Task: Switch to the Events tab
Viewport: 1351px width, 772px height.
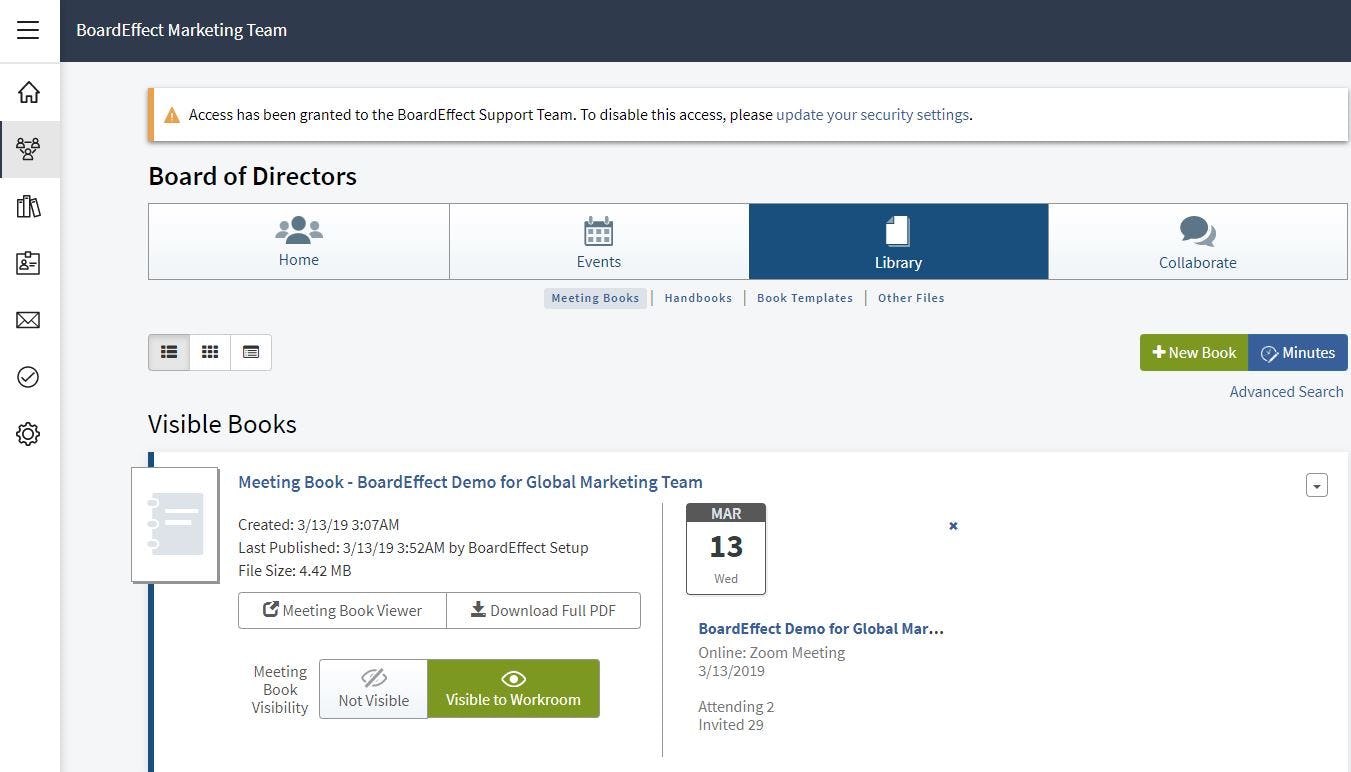Action: pyautogui.click(x=598, y=241)
